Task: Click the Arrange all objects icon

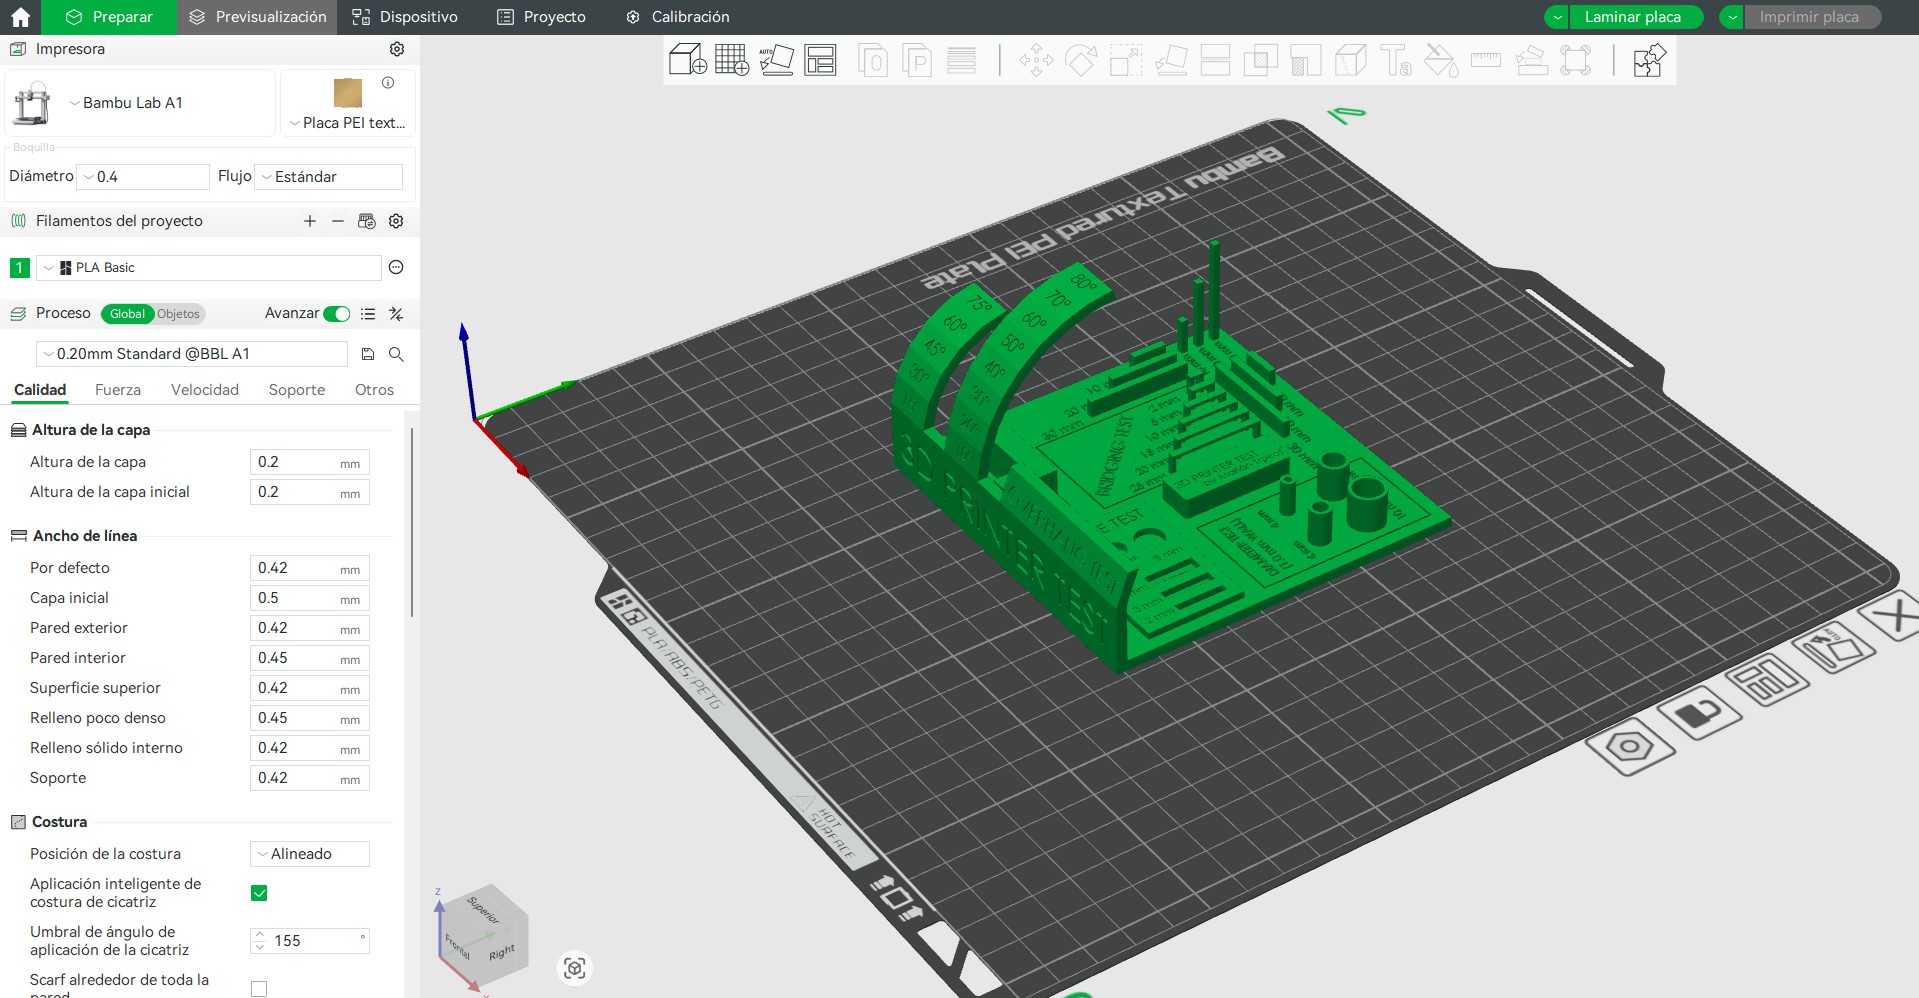Action: [820, 60]
